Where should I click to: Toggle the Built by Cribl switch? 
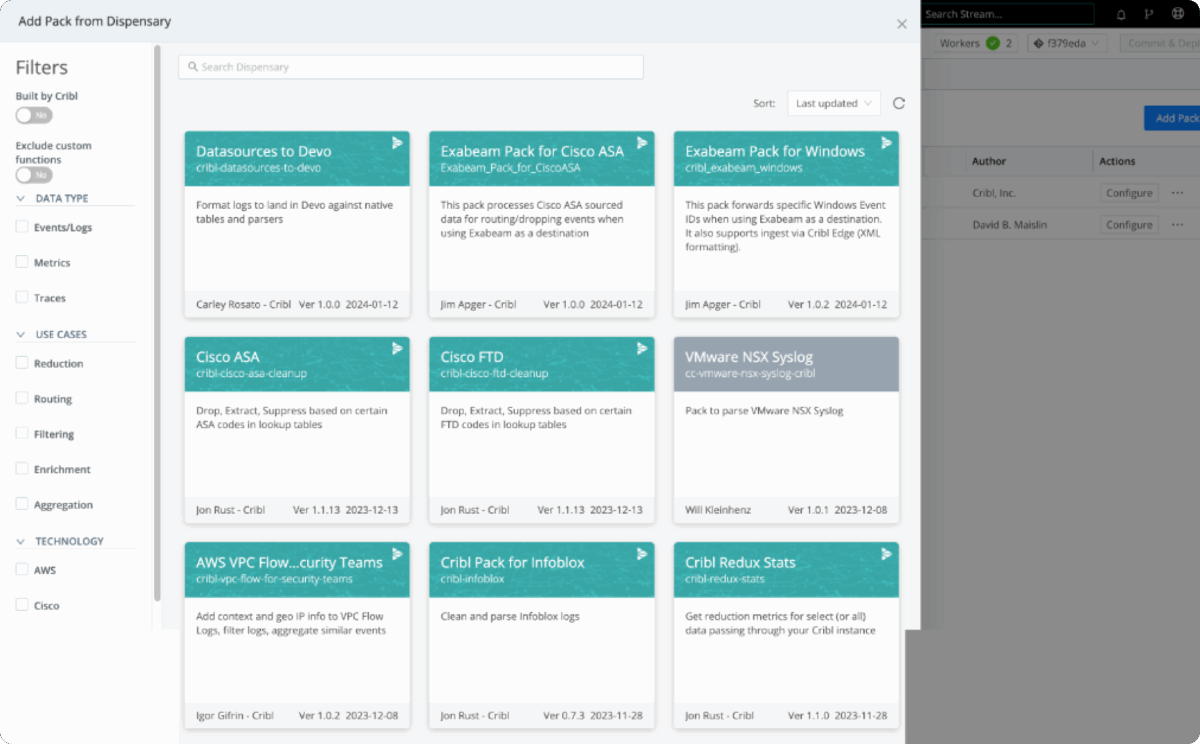(x=34, y=115)
